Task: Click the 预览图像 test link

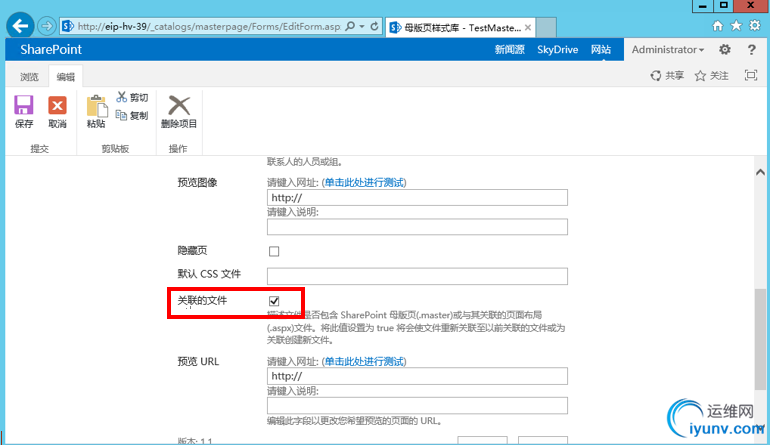Action: (x=364, y=183)
